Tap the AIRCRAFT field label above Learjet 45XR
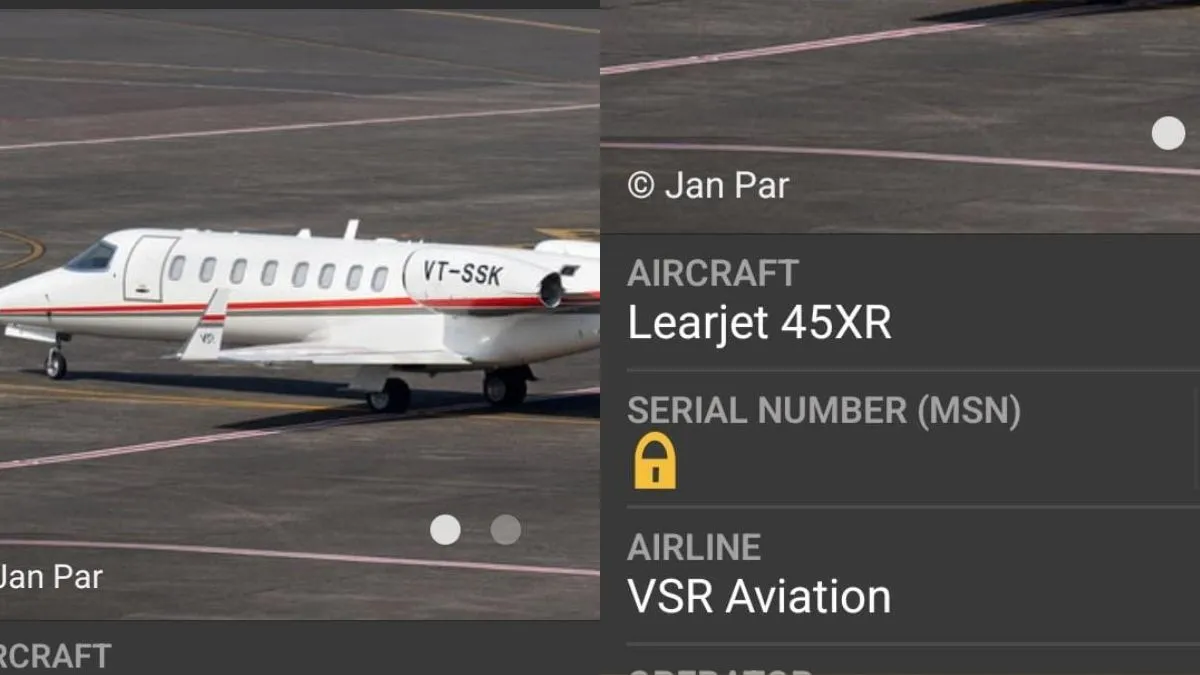Viewport: 1200px width, 675px height. pos(713,273)
